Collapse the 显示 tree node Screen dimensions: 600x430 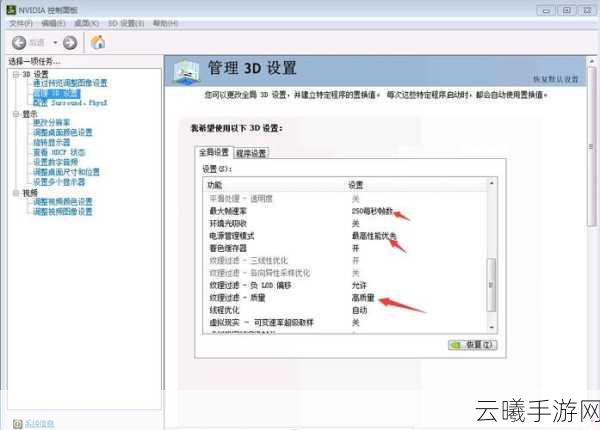[16, 114]
